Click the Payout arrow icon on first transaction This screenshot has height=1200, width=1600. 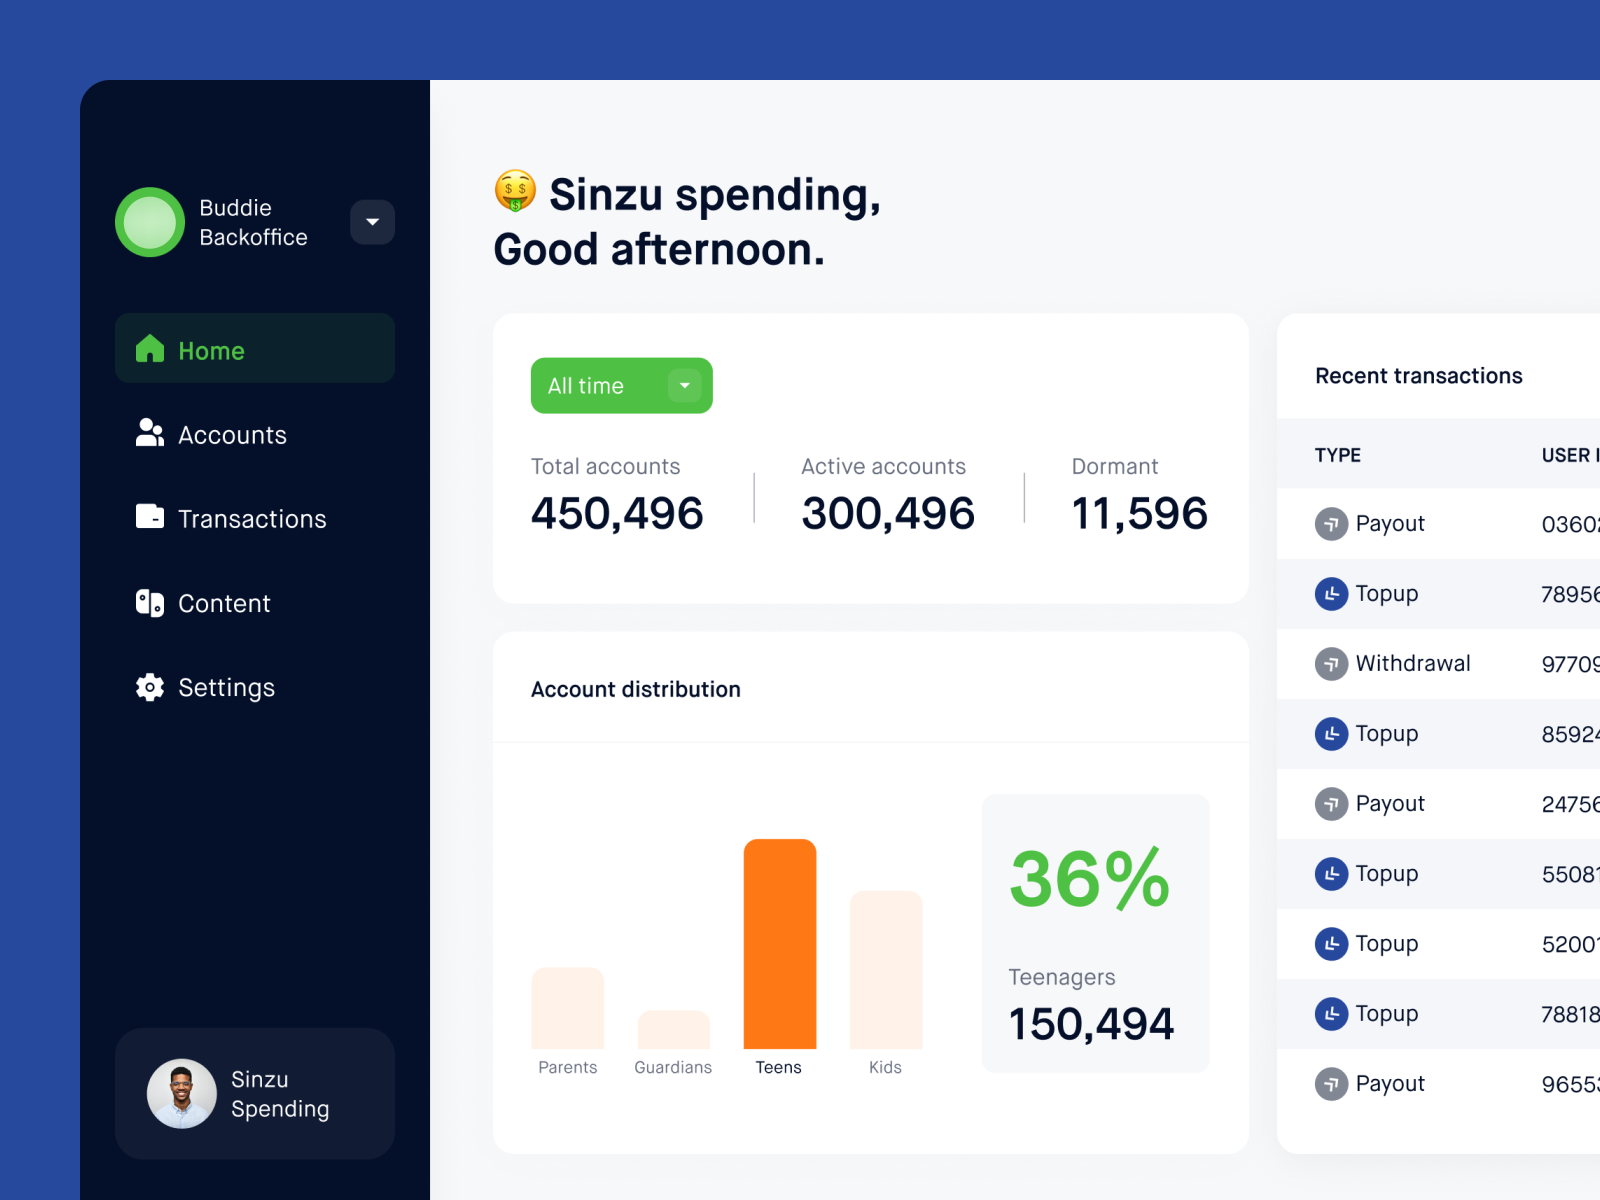click(1331, 523)
